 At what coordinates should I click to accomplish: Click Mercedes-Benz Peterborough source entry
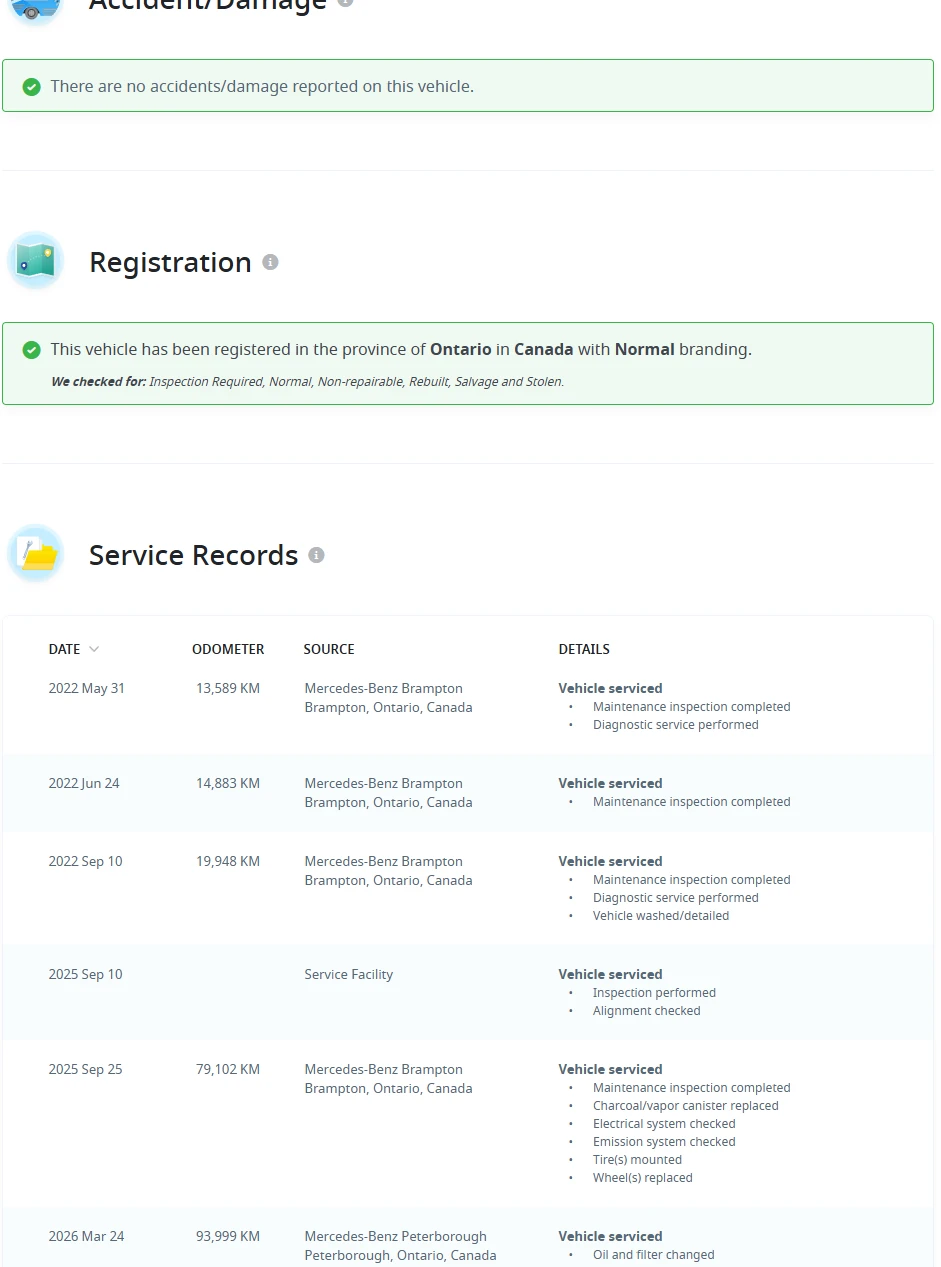click(400, 1246)
